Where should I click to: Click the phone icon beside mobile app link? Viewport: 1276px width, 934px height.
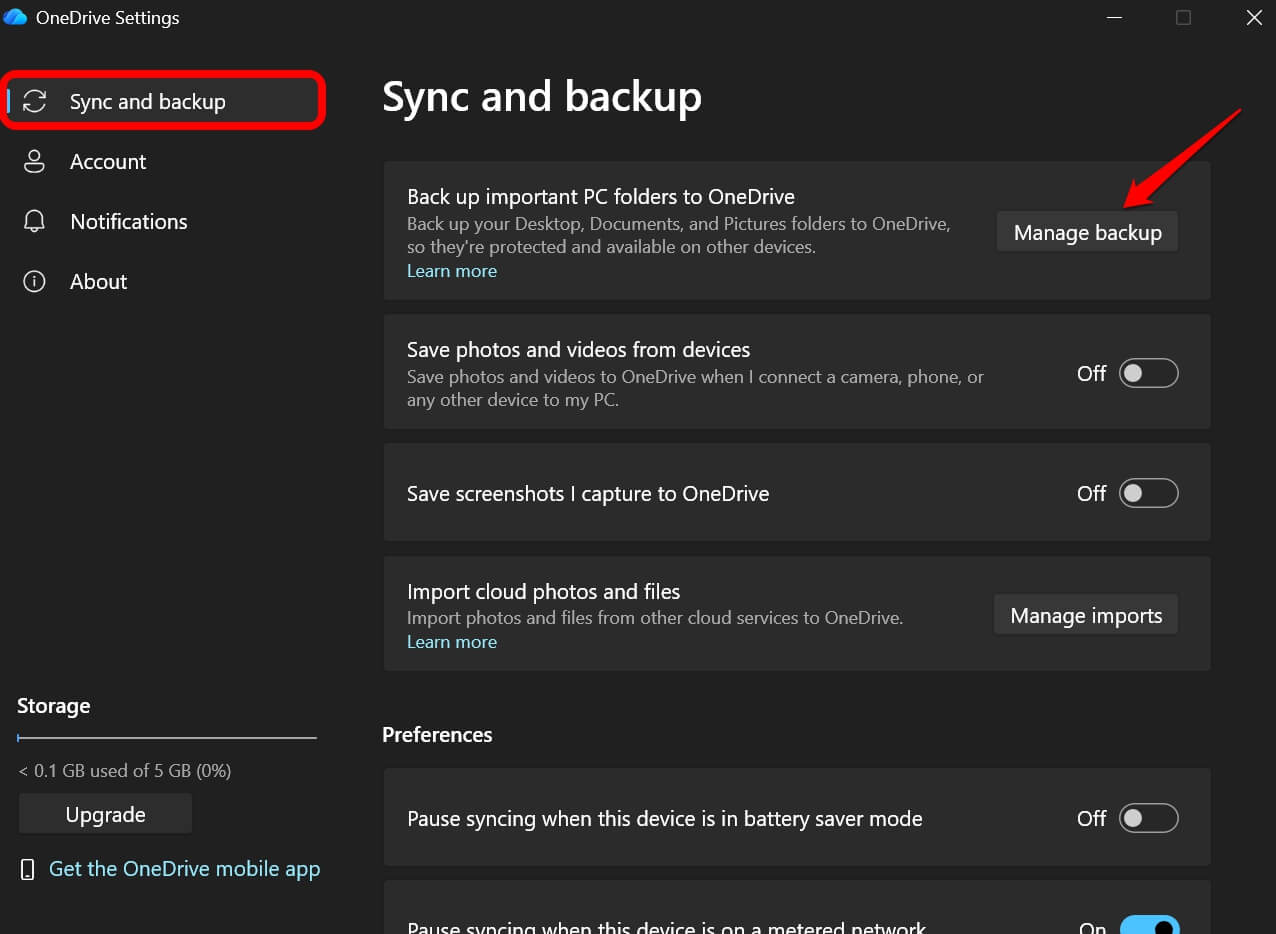coord(28,869)
